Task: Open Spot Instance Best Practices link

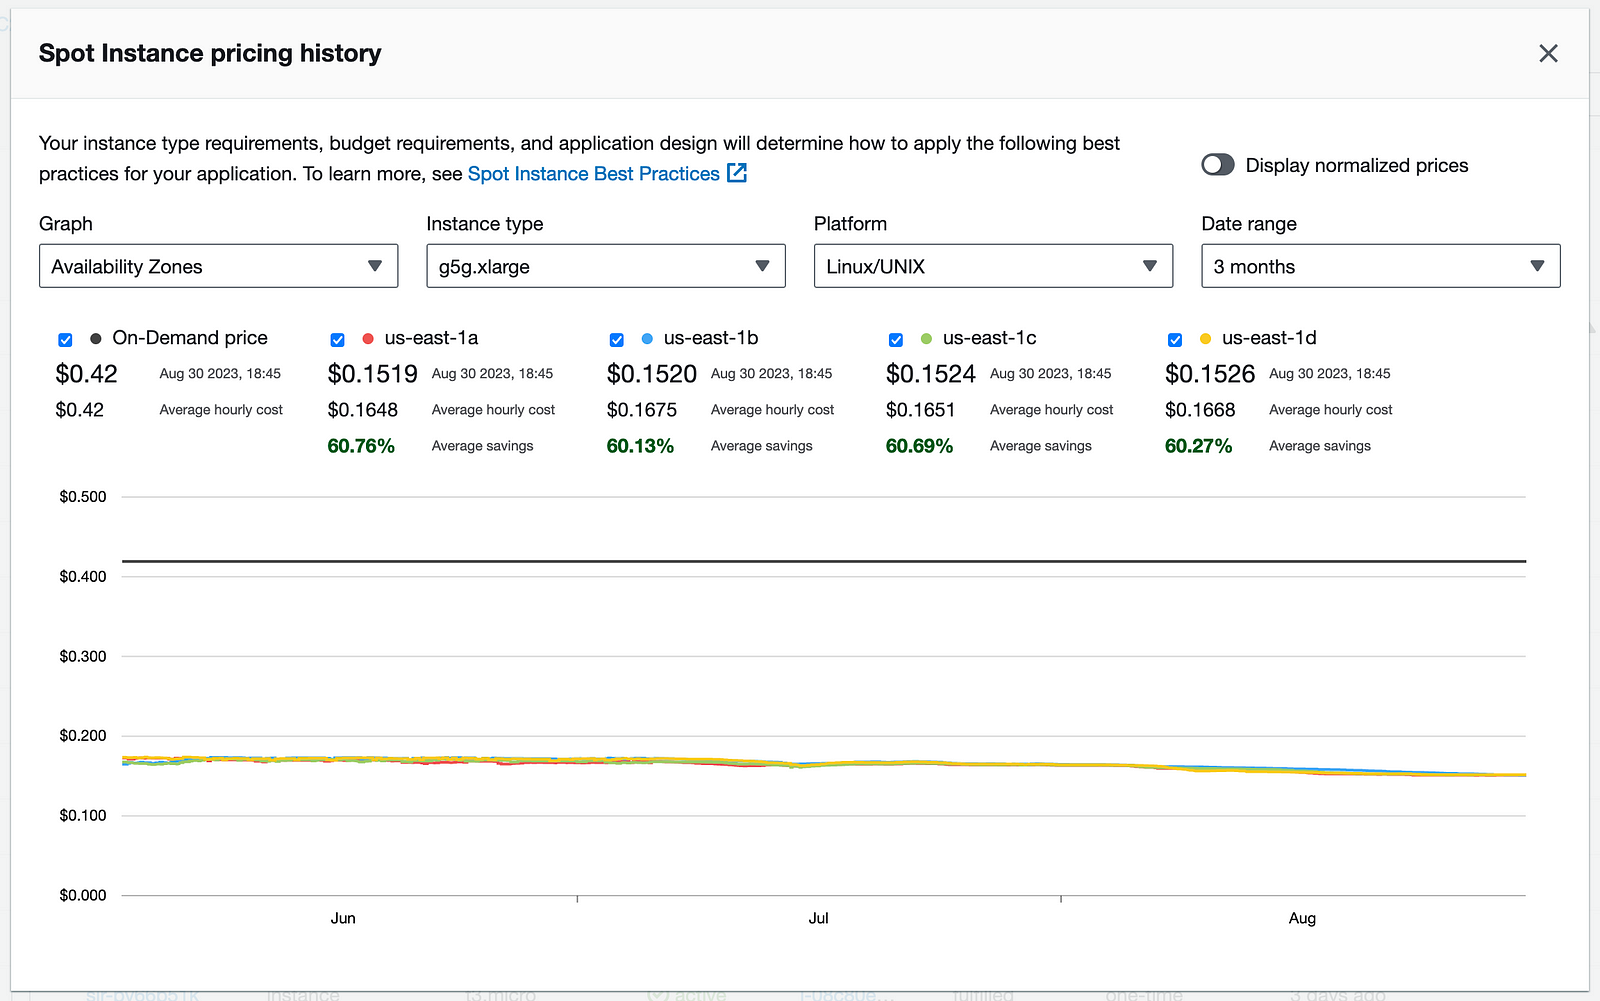Action: coord(593,174)
